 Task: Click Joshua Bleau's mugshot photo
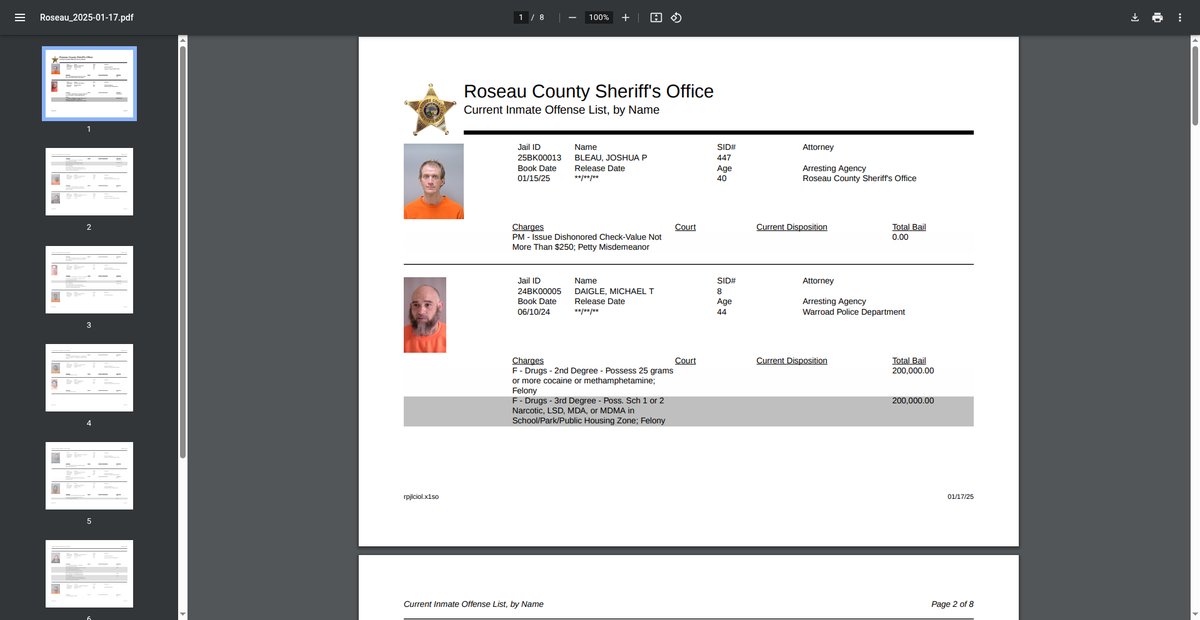point(434,181)
